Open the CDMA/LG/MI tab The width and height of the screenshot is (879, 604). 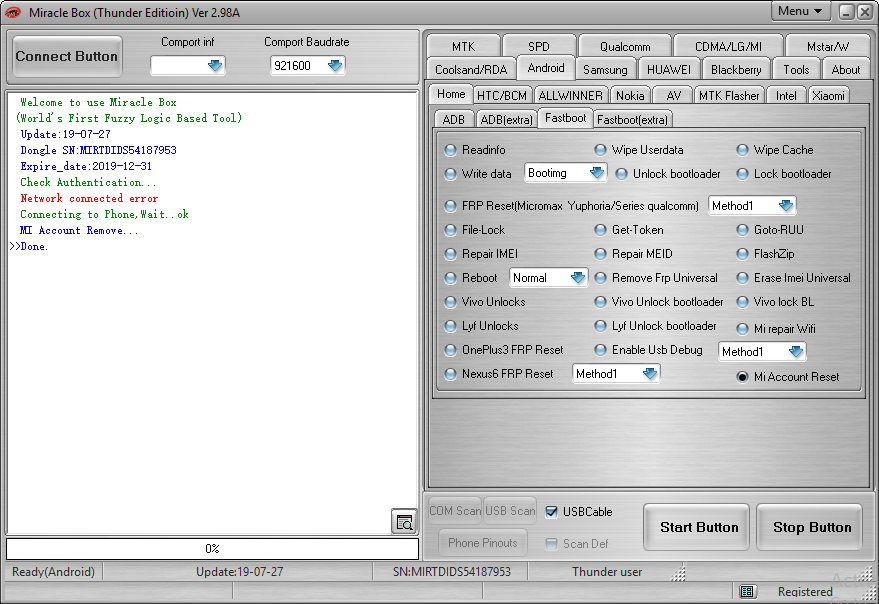point(728,46)
